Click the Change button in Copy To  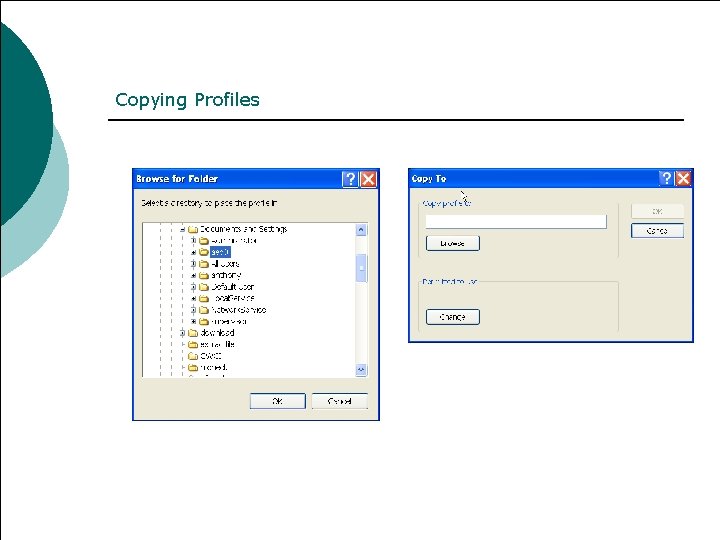tap(453, 317)
